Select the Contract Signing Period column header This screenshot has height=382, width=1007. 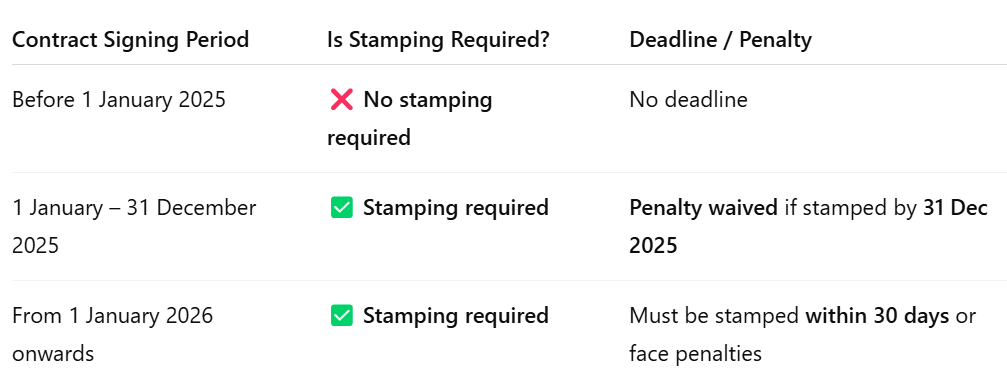130,40
